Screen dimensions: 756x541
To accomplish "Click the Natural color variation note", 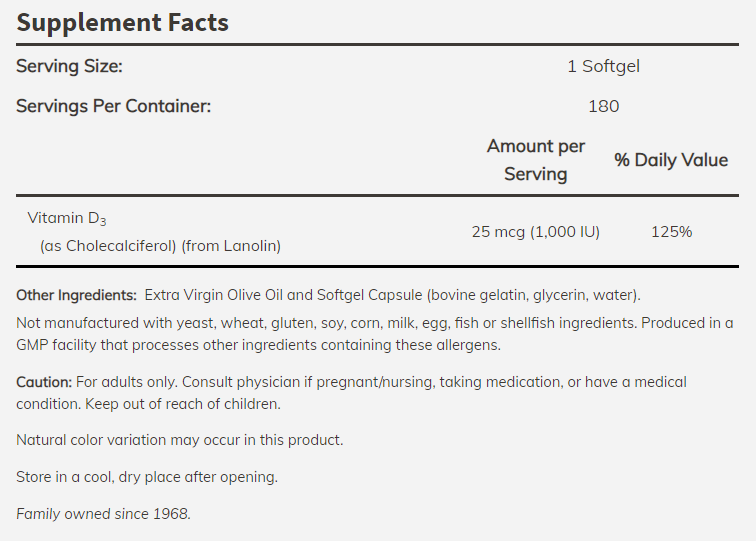I will [179, 440].
